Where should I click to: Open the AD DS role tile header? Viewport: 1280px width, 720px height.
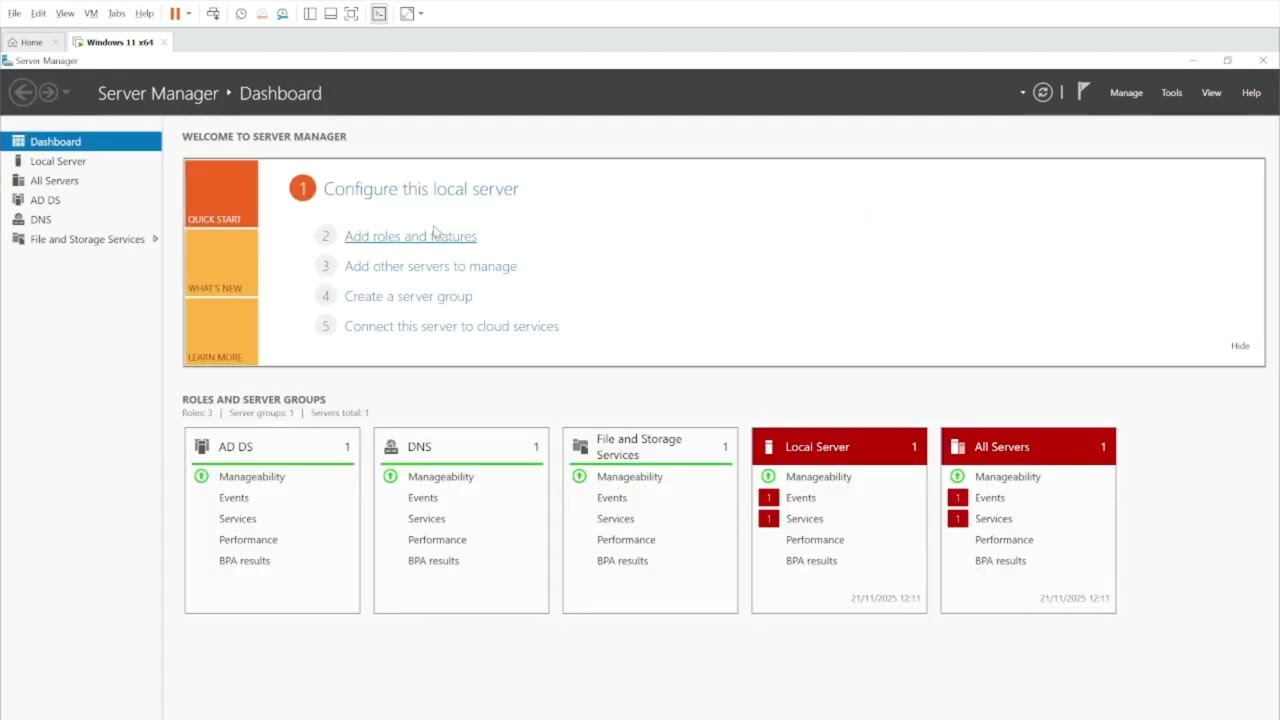(272, 447)
